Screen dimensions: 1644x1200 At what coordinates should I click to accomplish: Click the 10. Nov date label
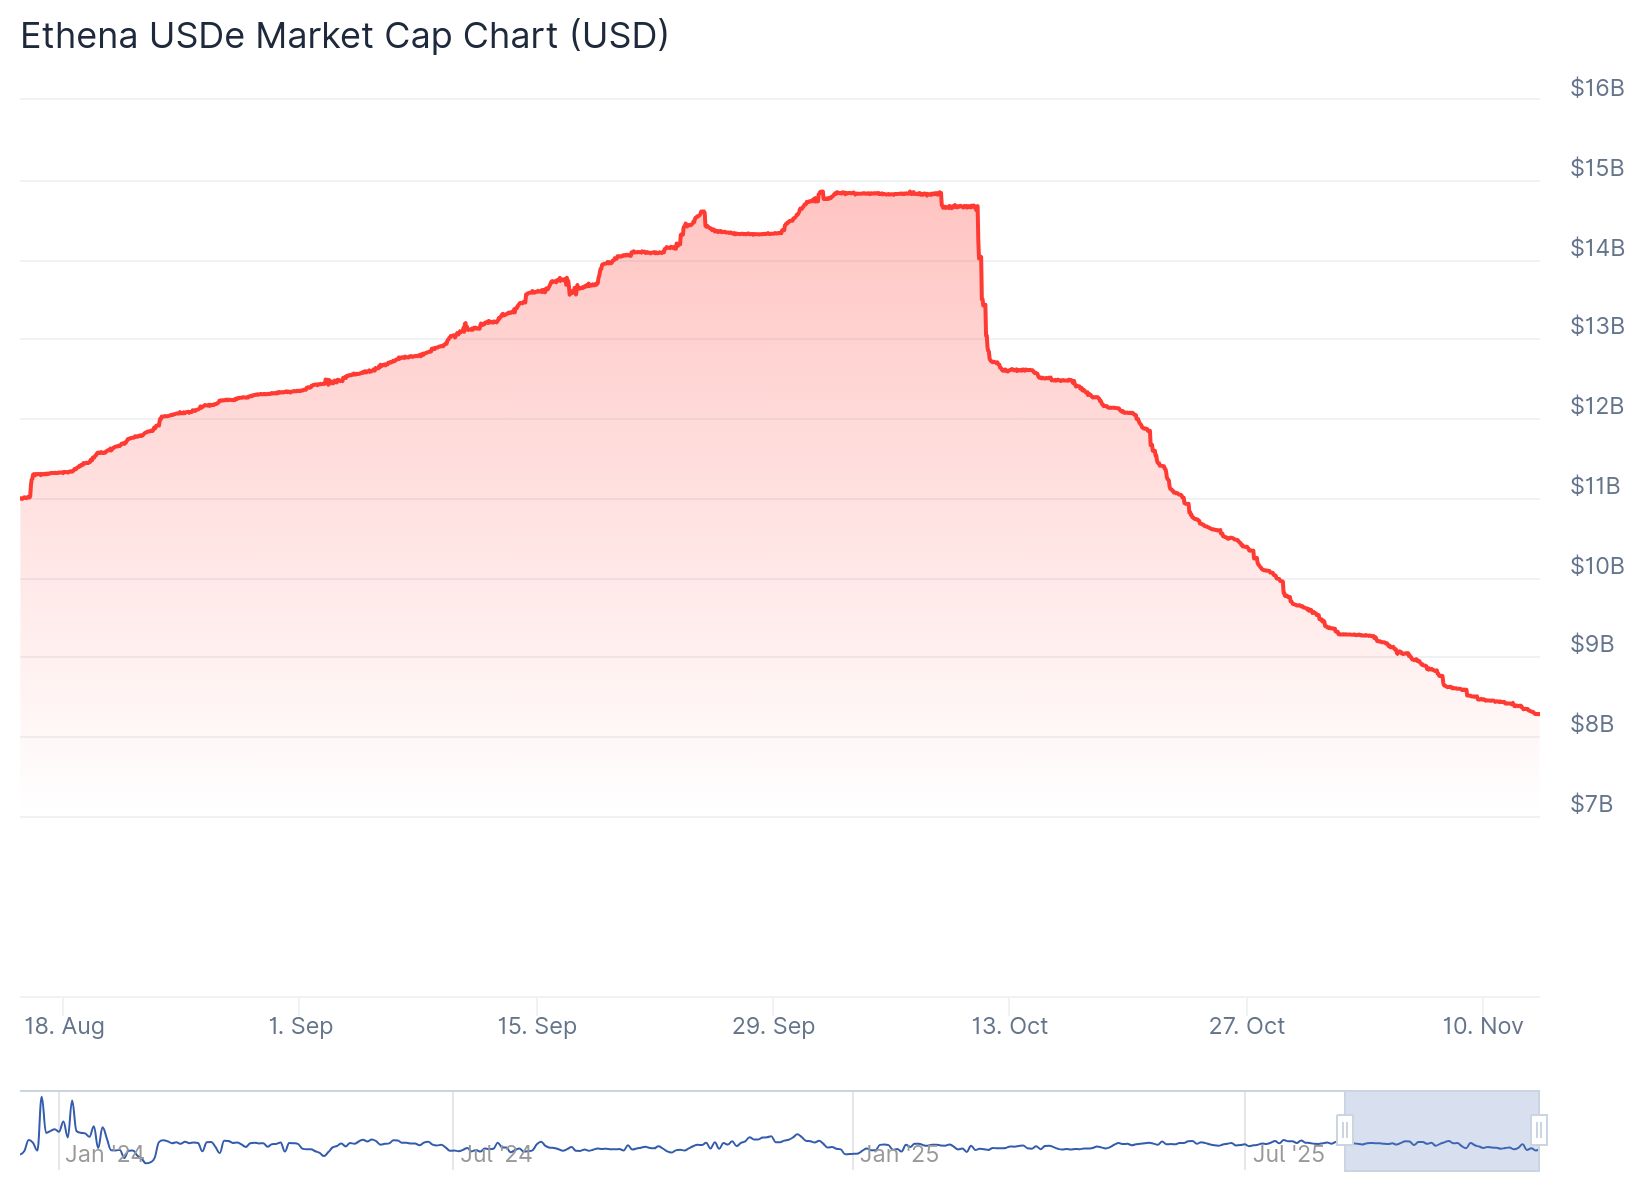1482,1026
